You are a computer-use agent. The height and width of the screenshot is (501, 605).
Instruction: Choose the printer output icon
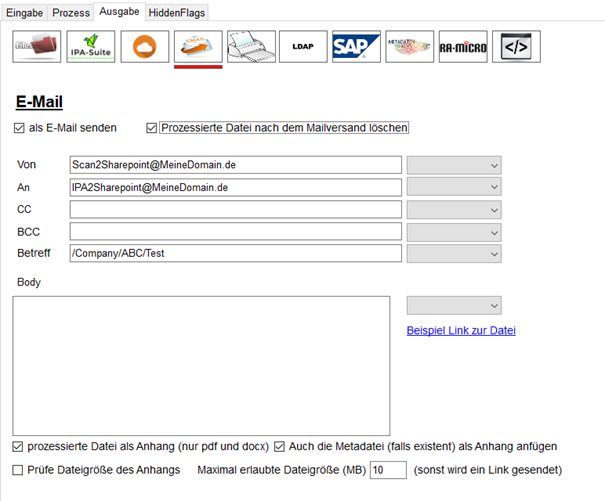point(251,47)
